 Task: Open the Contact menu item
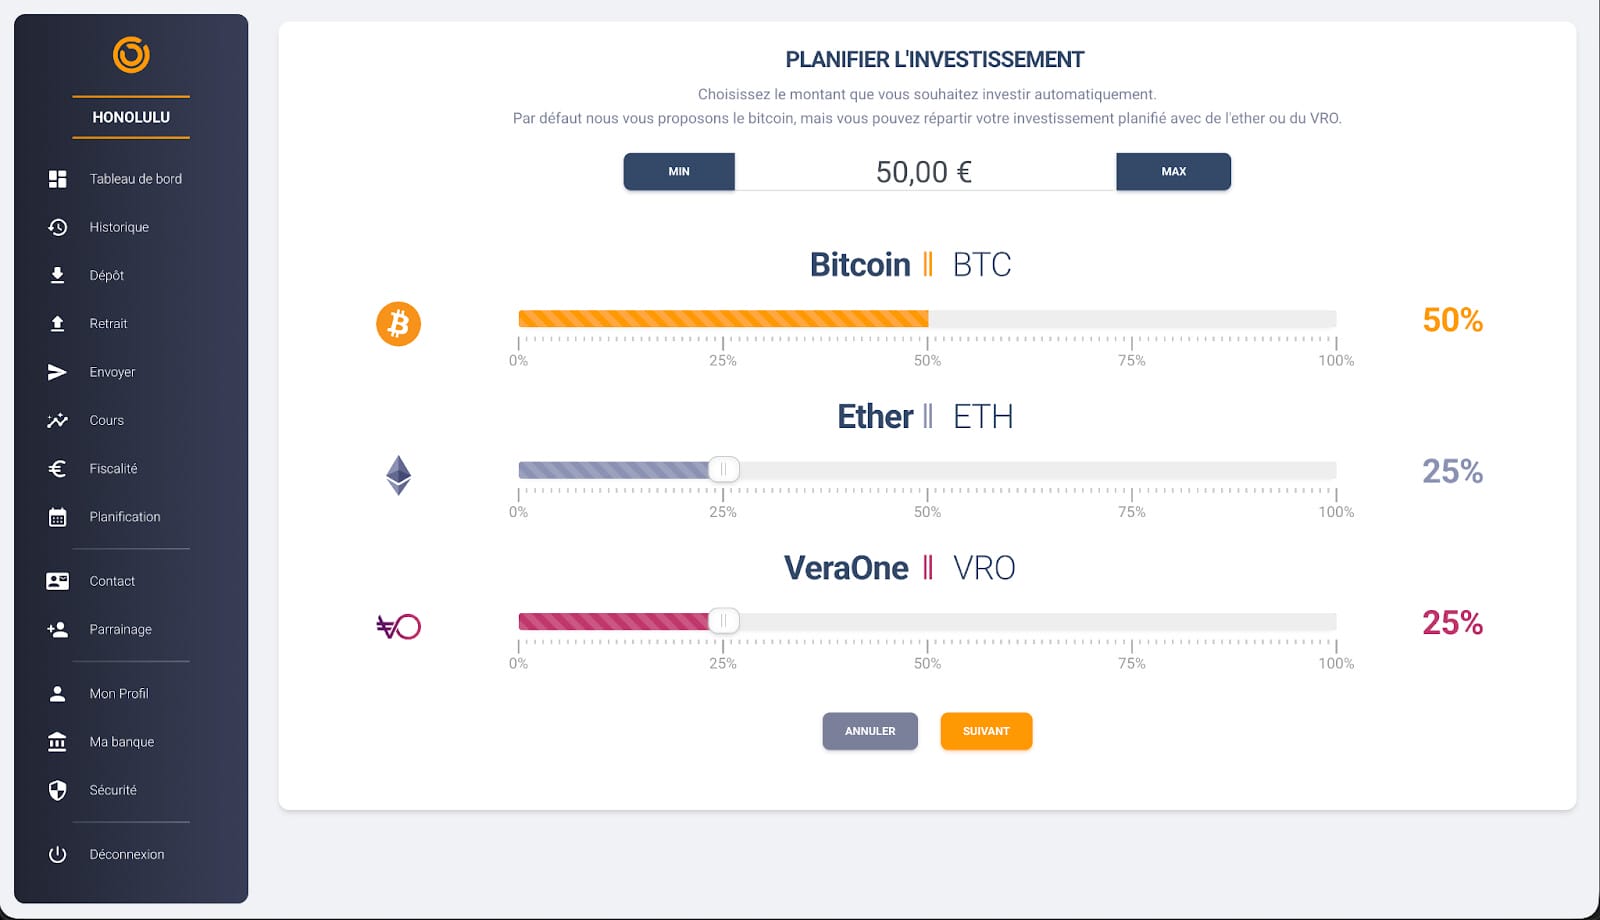click(111, 581)
